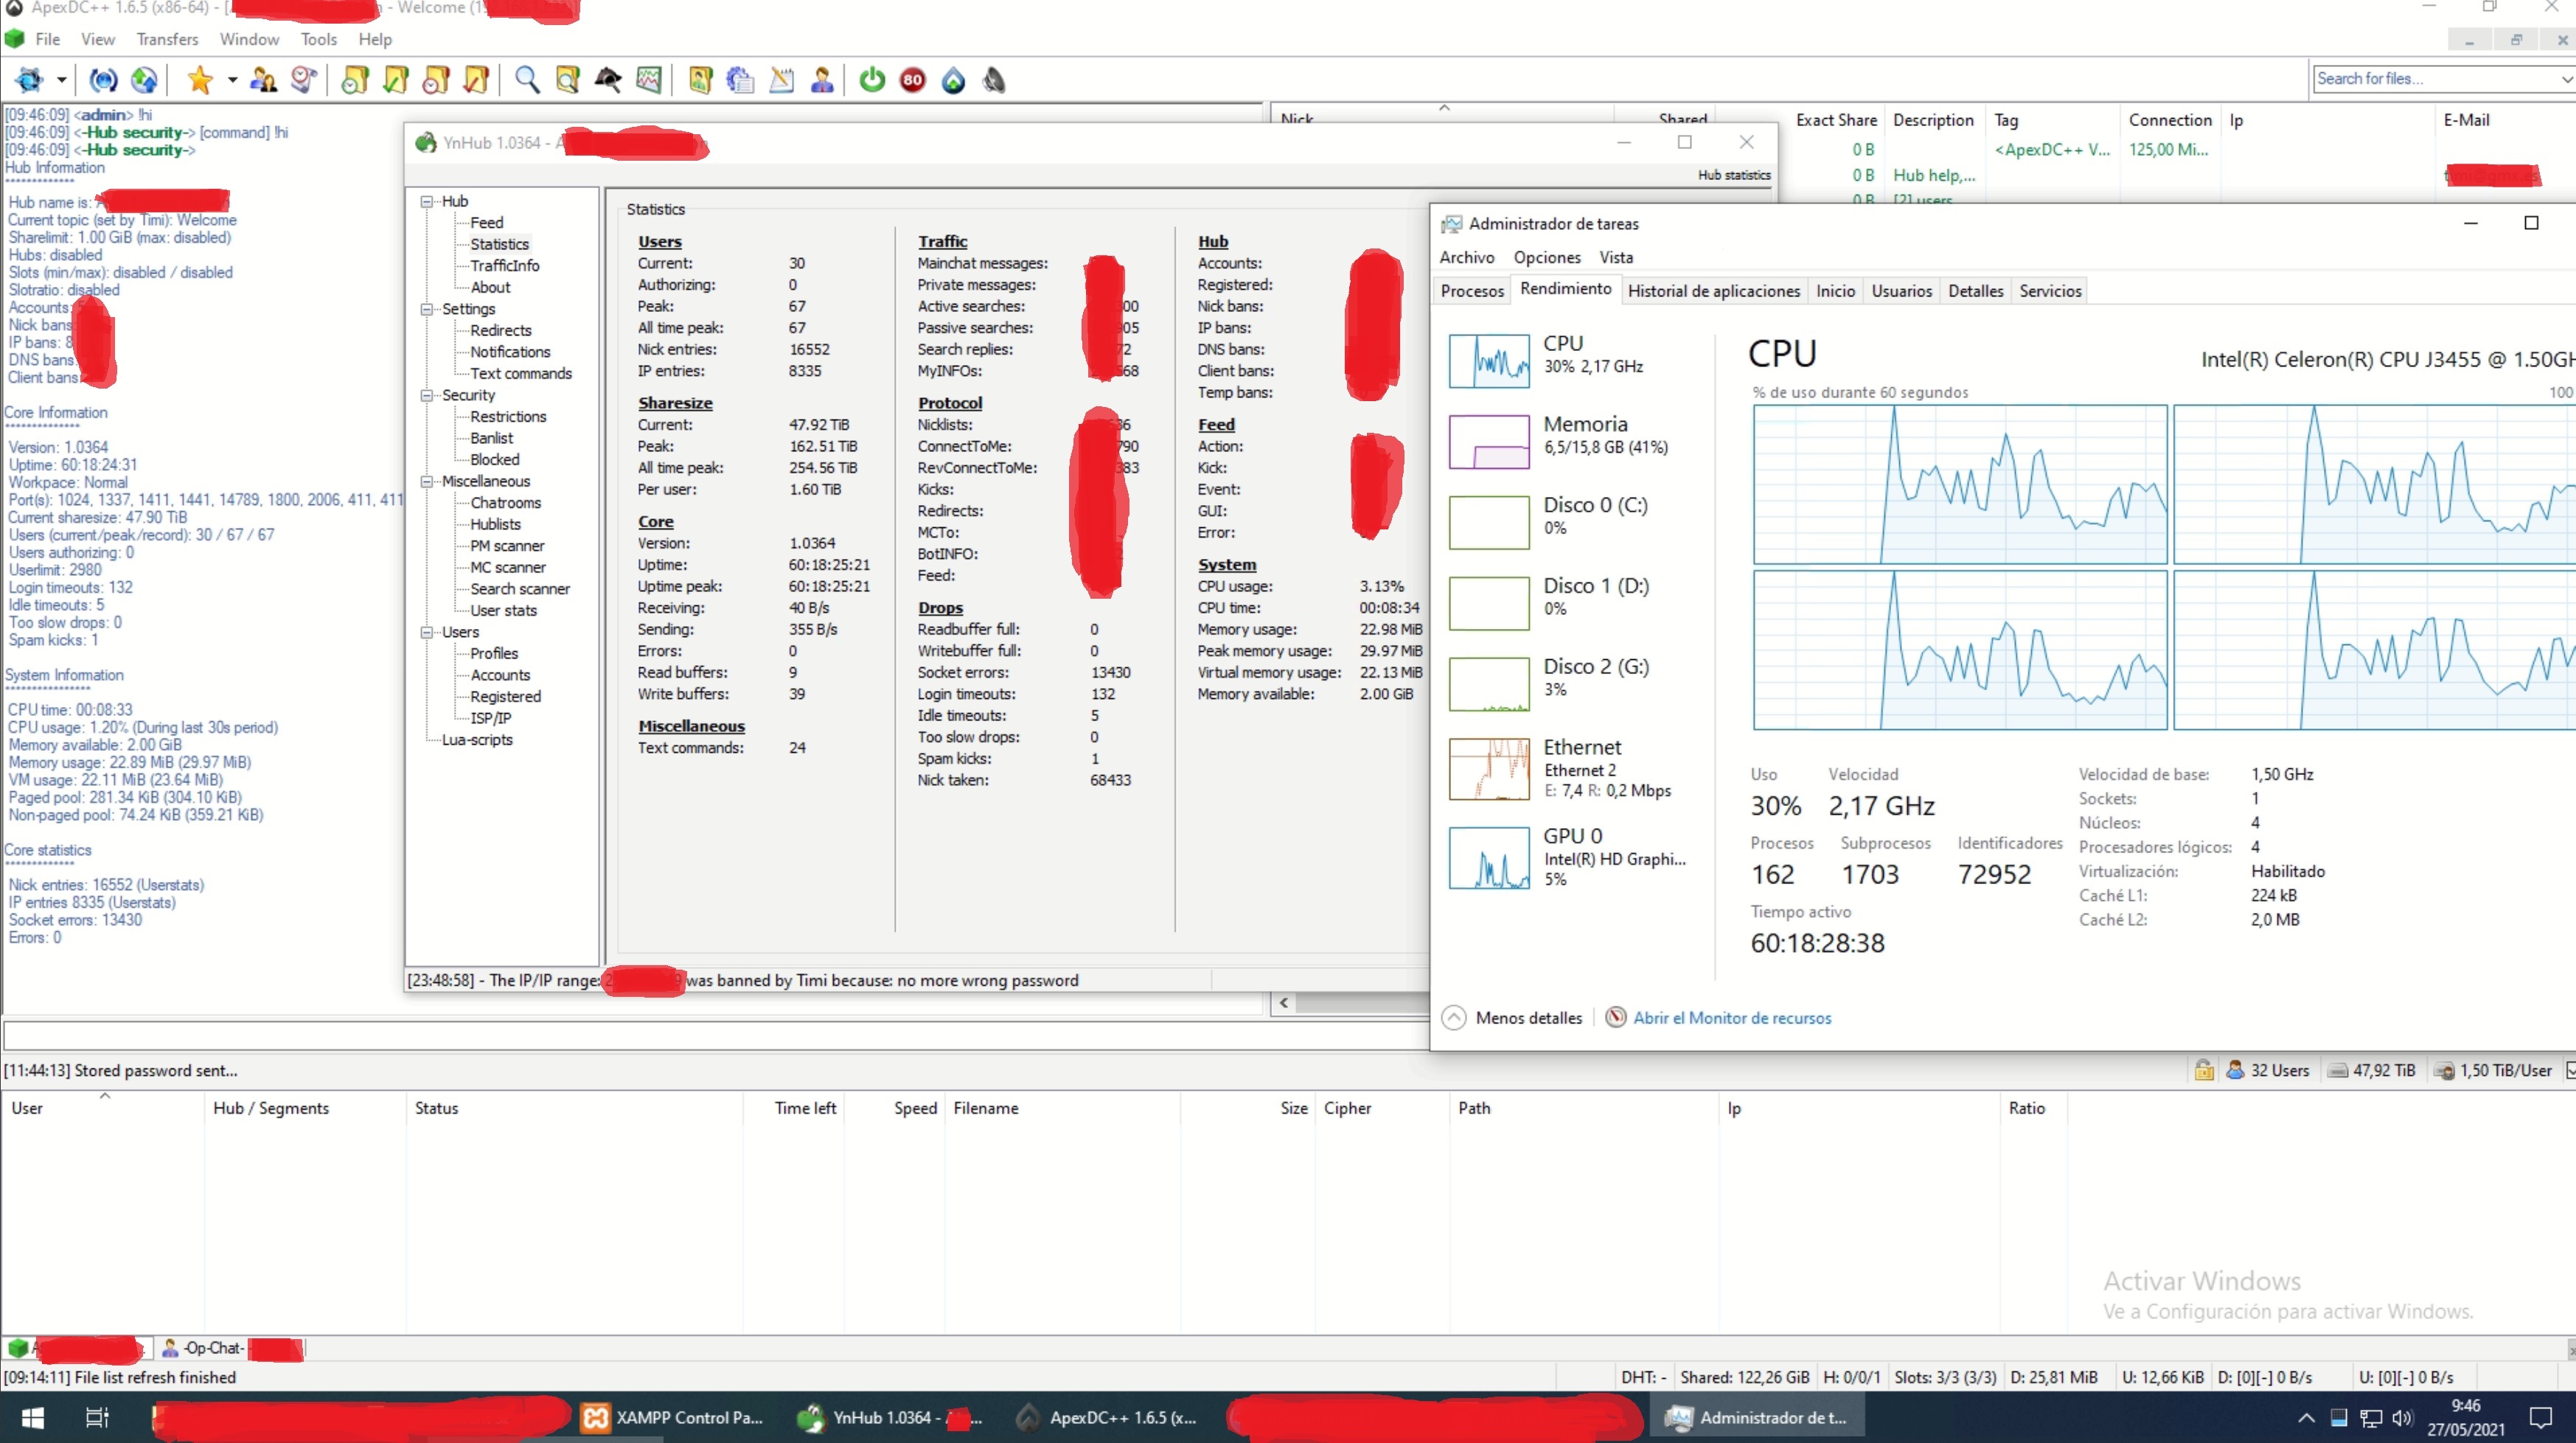2576x1443 pixels.
Task: Open dropdown arrow next to Favorite Hubs star
Action: click(x=232, y=80)
